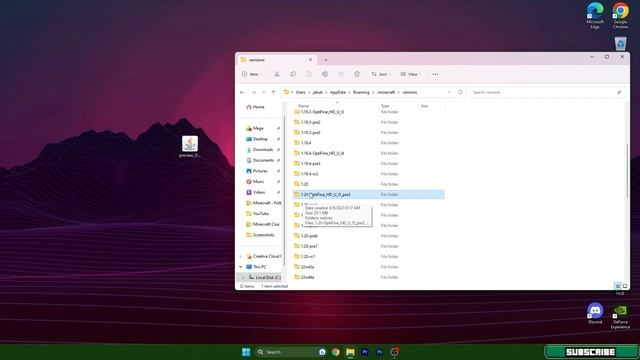Open Pictures in navigation pane

pos(261,171)
